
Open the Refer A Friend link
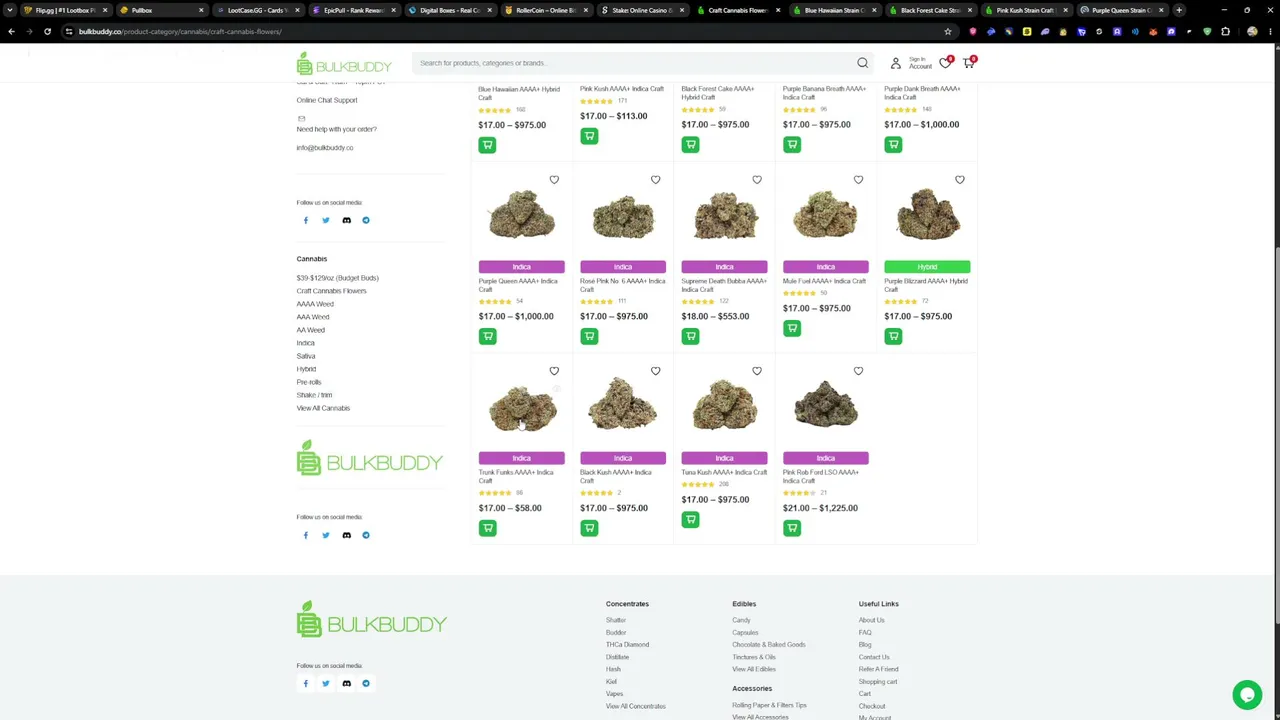(x=878, y=669)
